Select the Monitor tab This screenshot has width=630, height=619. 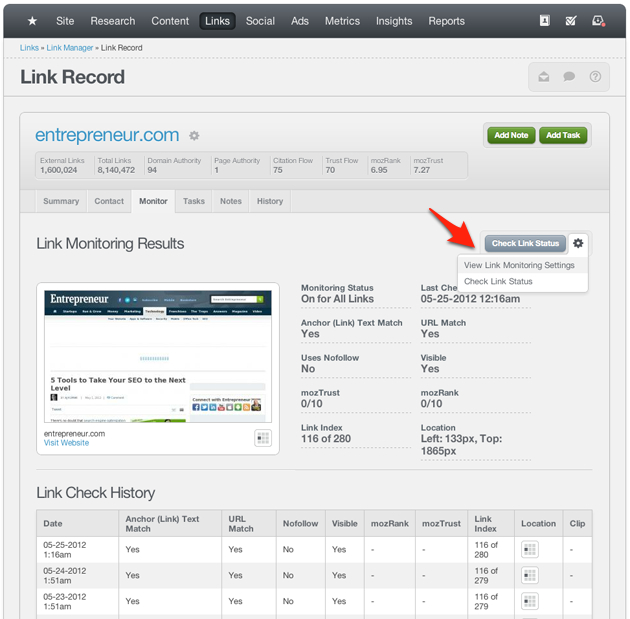tap(153, 201)
